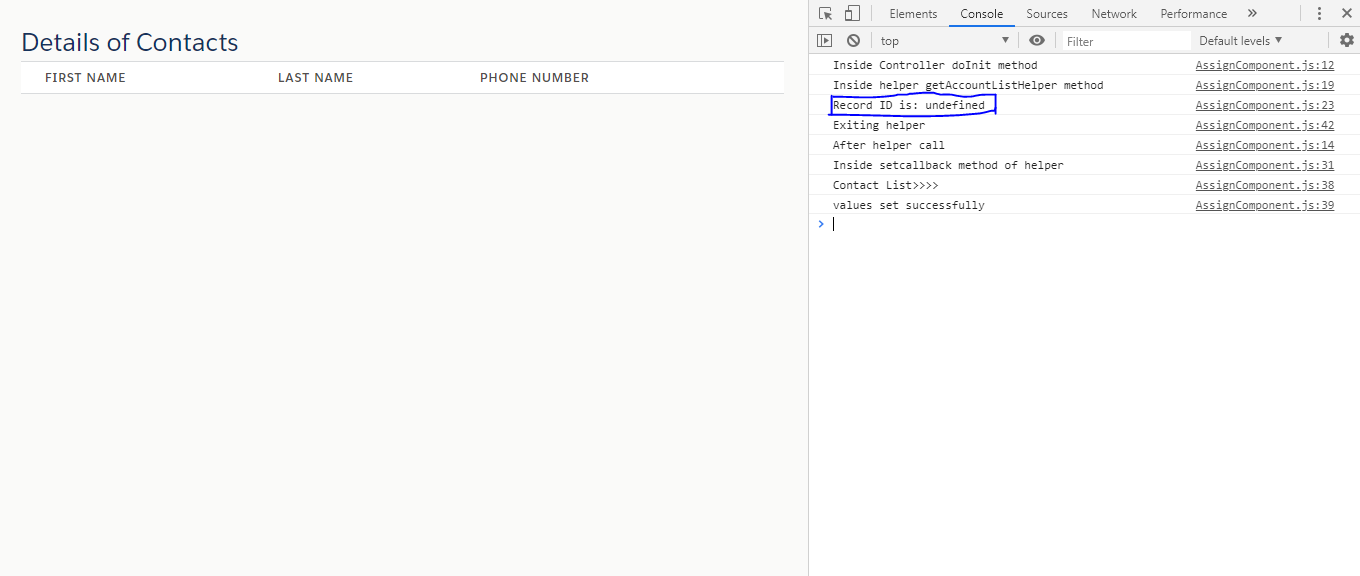Focus the console Filter field
Viewport: 1360px width, 576px height.
1126,41
